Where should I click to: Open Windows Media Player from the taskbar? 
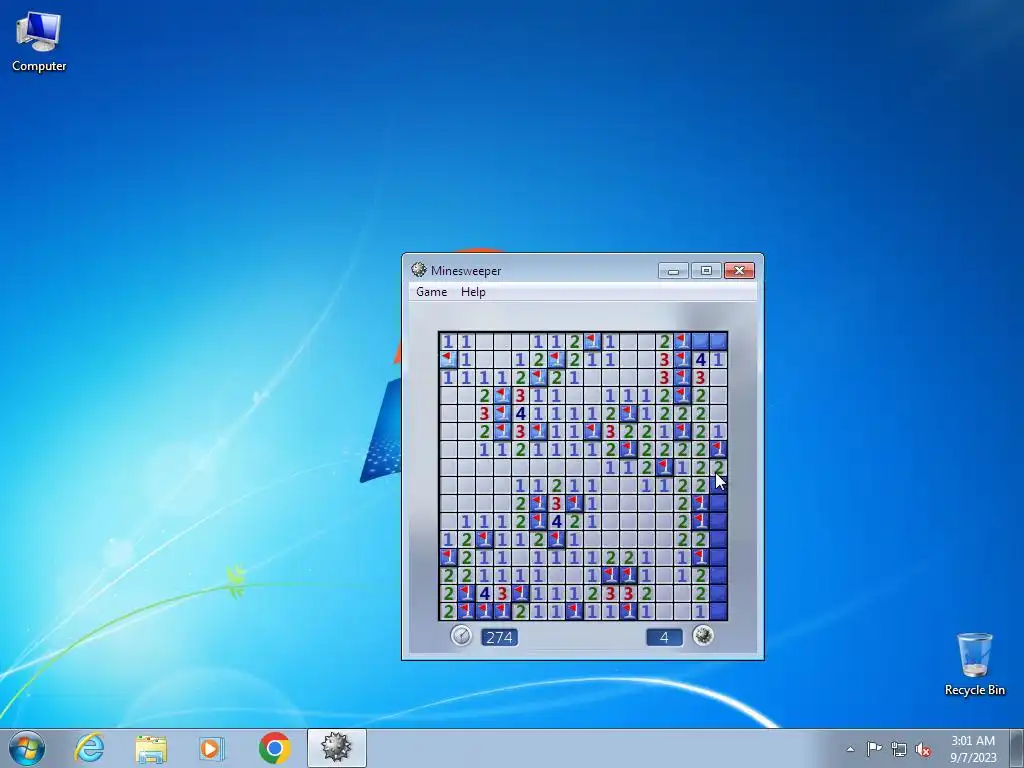pos(212,748)
